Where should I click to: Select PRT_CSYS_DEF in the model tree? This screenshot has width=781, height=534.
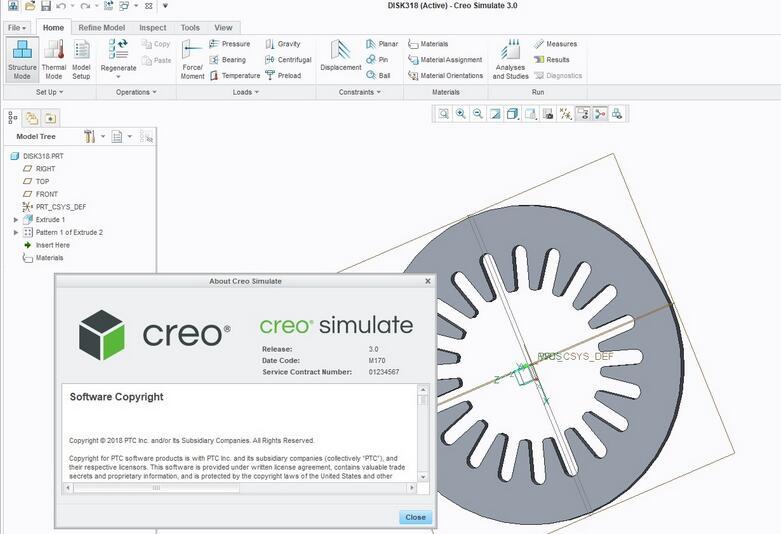pos(55,207)
